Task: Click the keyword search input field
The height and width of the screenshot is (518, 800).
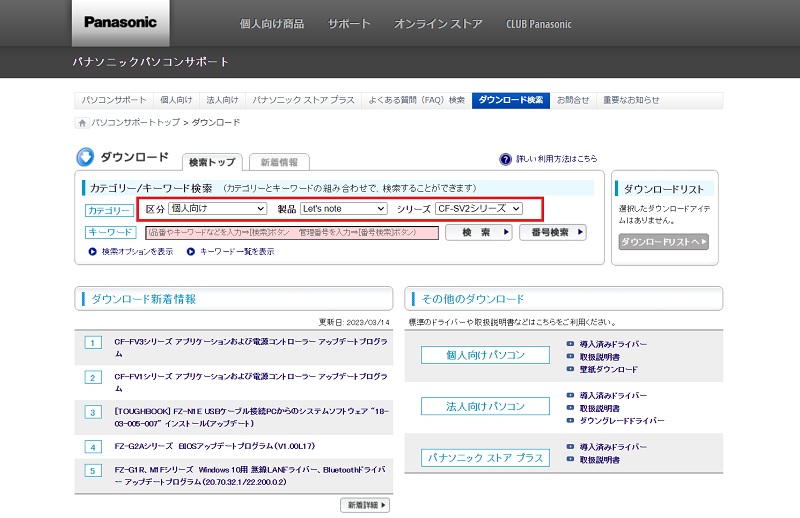Action: [x=292, y=233]
